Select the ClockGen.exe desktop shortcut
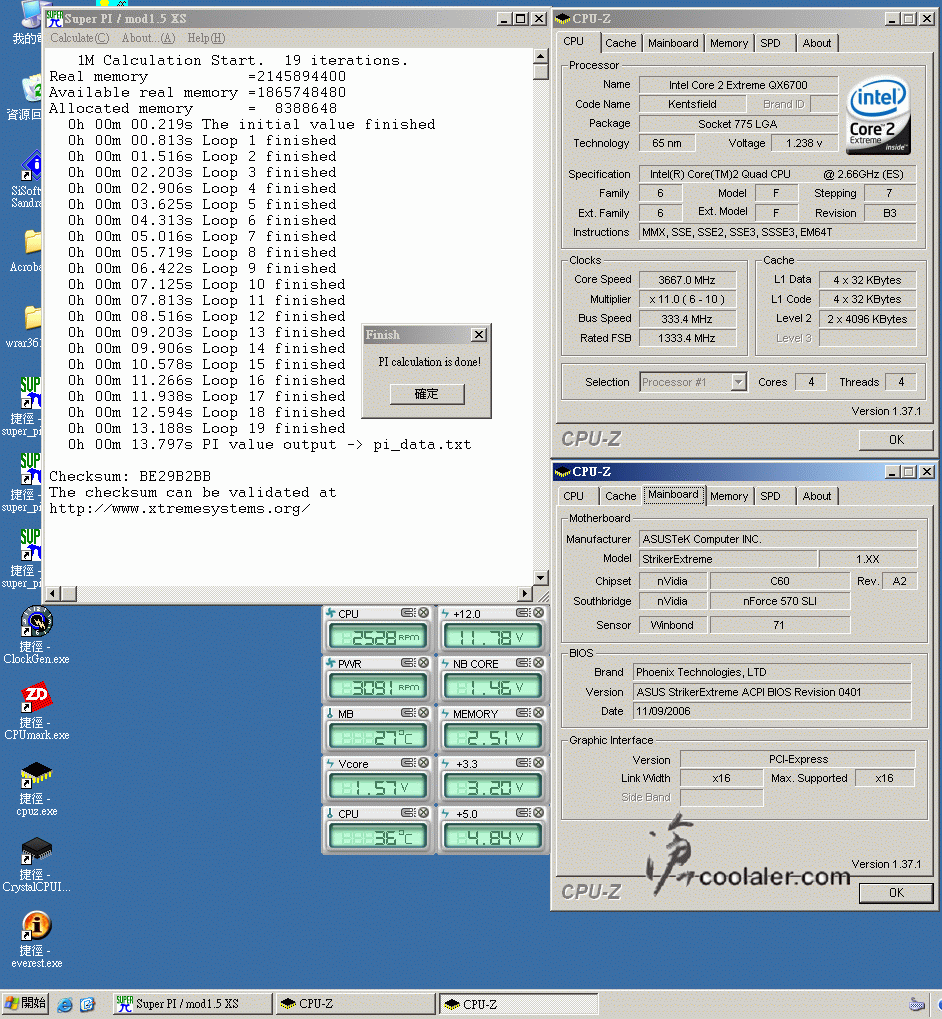The image size is (942, 1019). pos(36,635)
